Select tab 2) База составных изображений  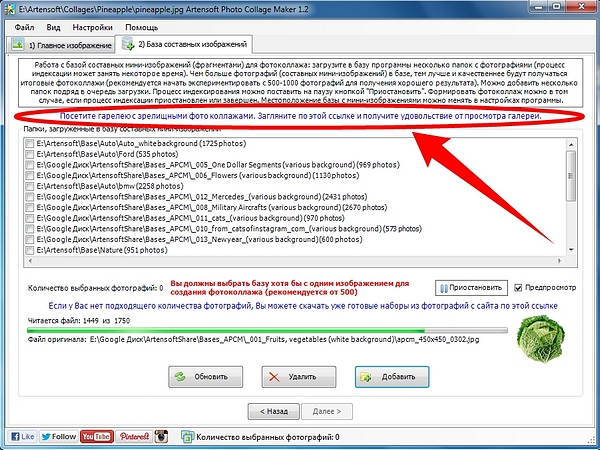click(x=184, y=44)
